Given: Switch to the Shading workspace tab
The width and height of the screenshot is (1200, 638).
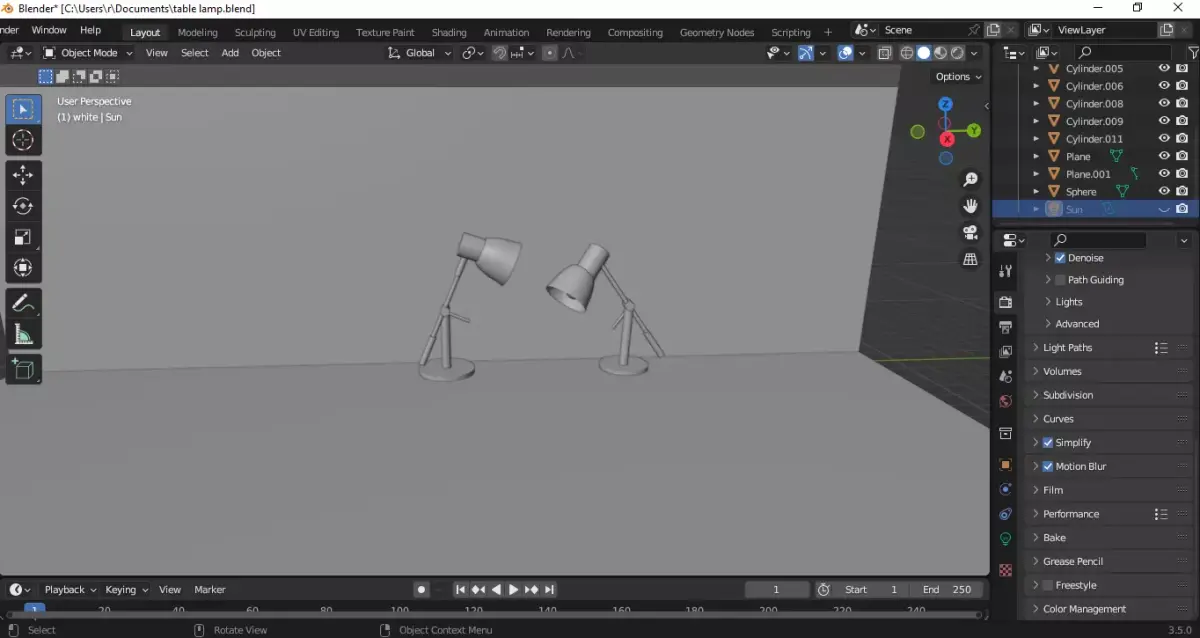Looking at the screenshot, I should pos(449,32).
